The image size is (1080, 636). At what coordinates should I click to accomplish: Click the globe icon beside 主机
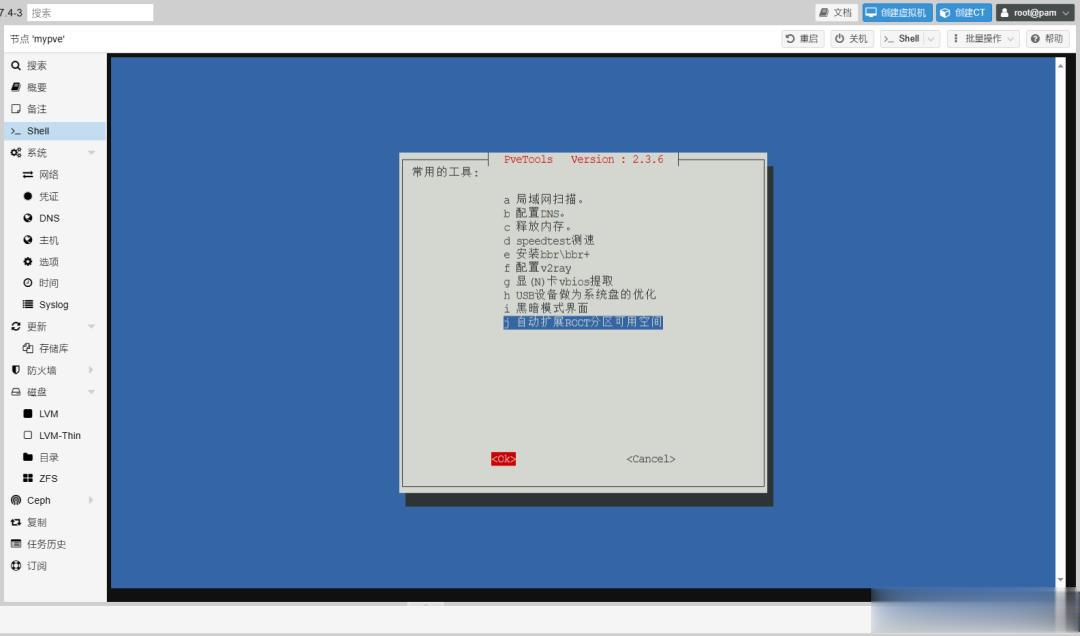click(28, 240)
